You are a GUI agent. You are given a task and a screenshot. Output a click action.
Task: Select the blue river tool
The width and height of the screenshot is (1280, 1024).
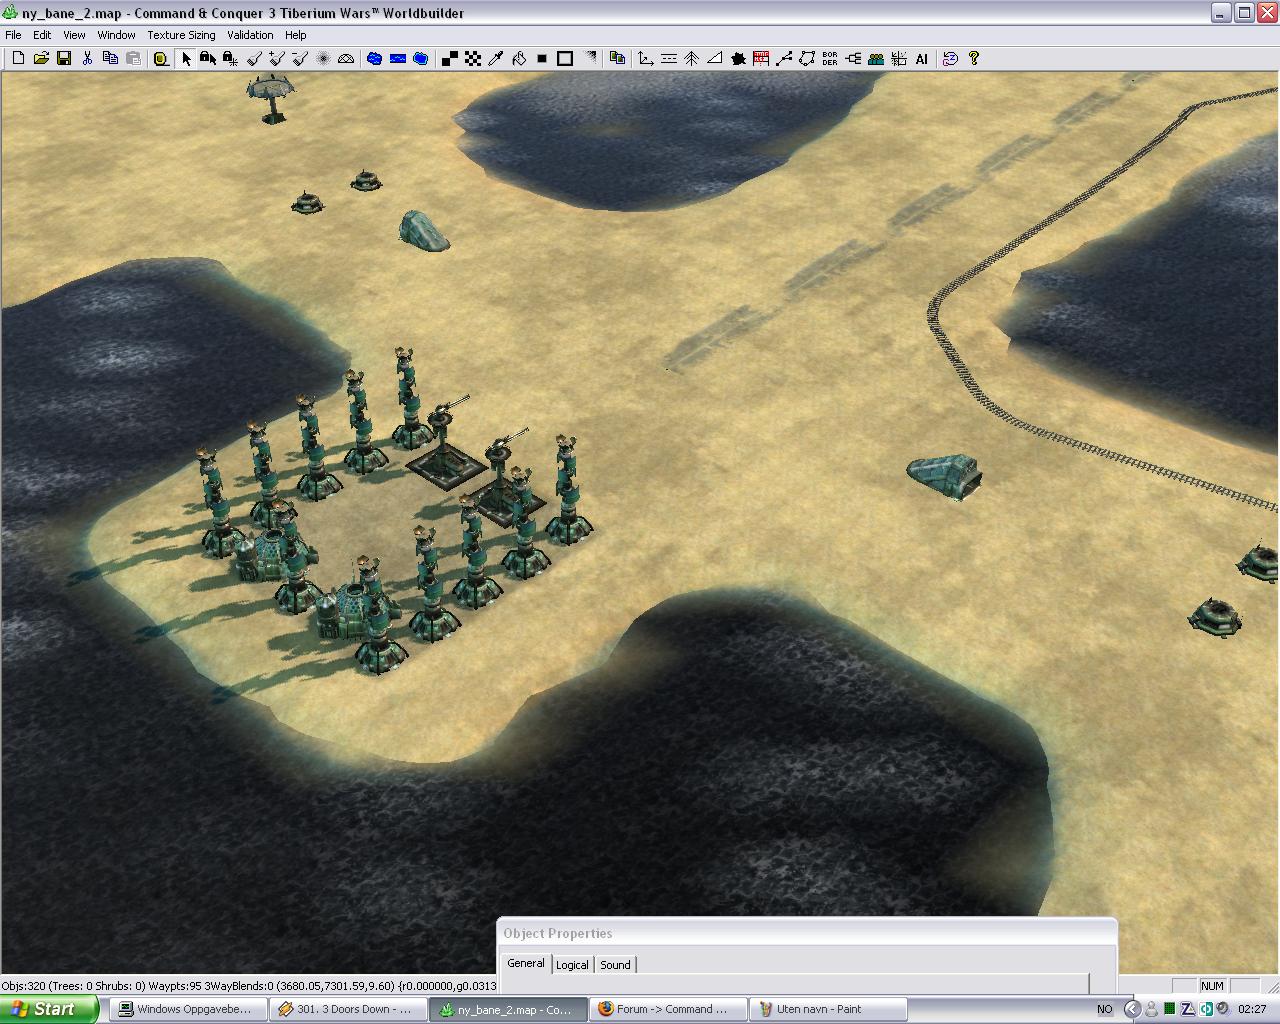[397, 59]
